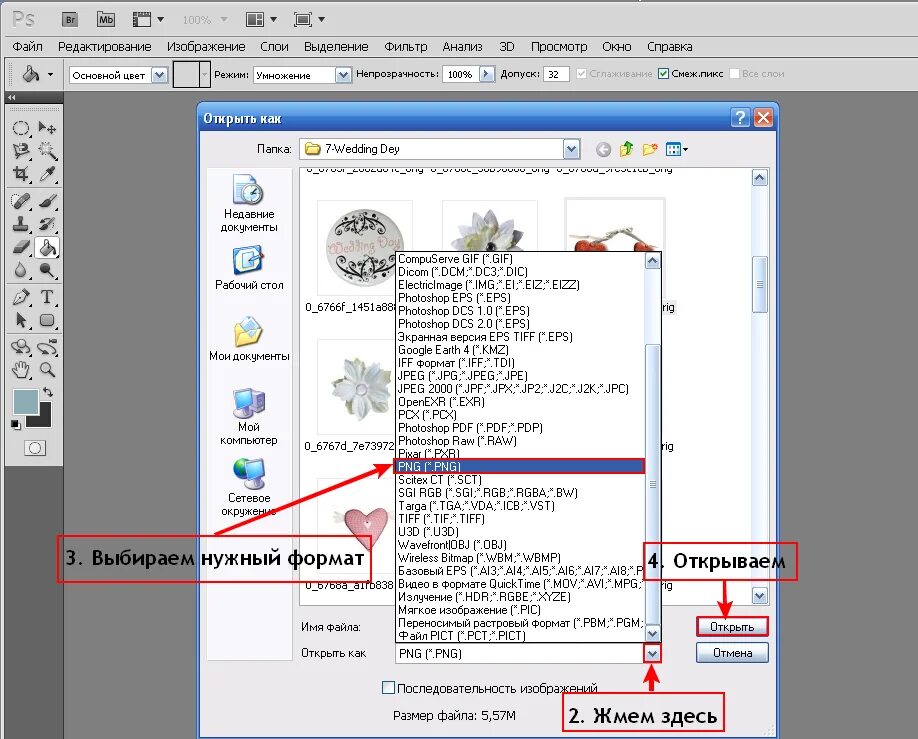Viewport: 918px width, 739px height.
Task: Select the Wedding Day round thumbnail
Action: [x=364, y=247]
